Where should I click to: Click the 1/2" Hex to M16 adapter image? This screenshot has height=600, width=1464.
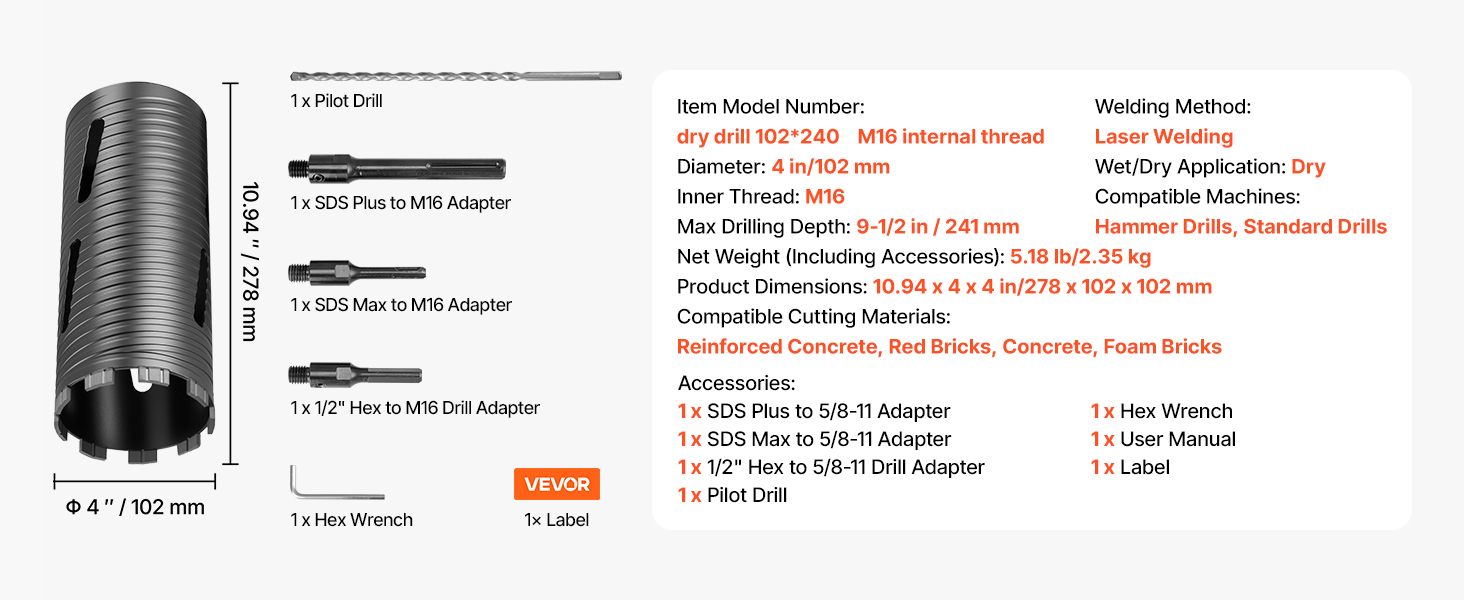coord(354,375)
